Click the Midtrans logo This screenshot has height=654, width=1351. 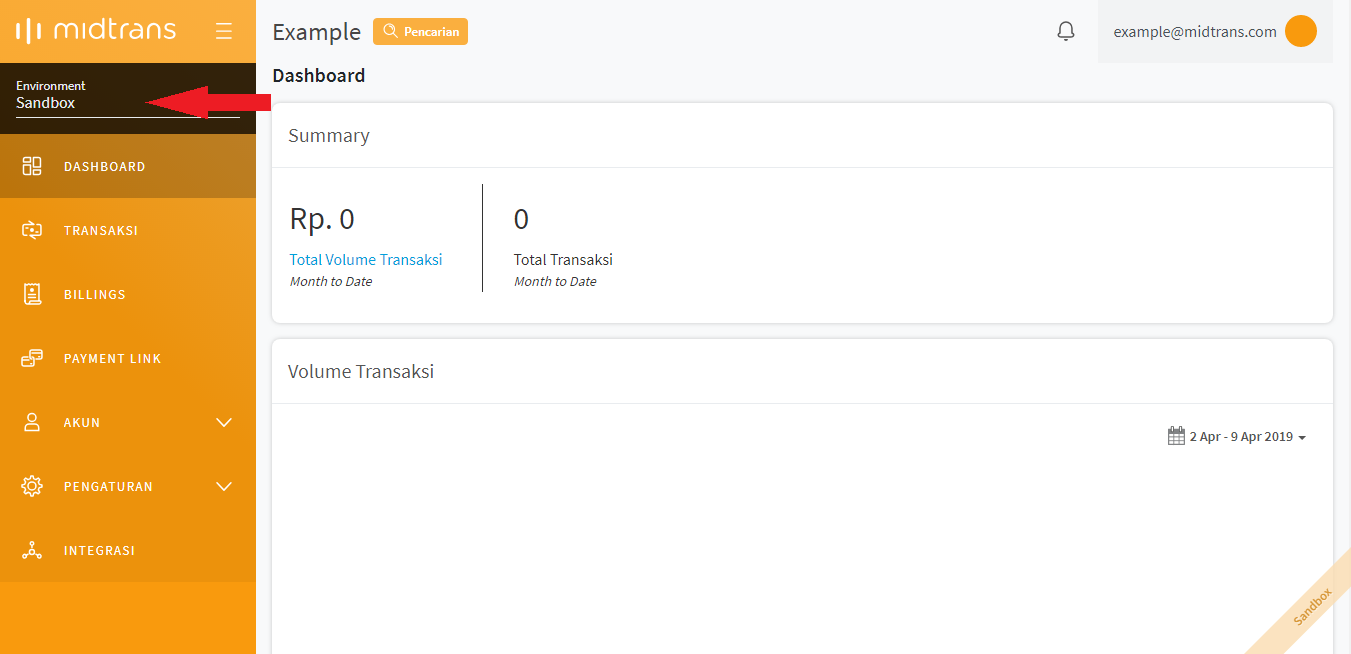click(96, 30)
